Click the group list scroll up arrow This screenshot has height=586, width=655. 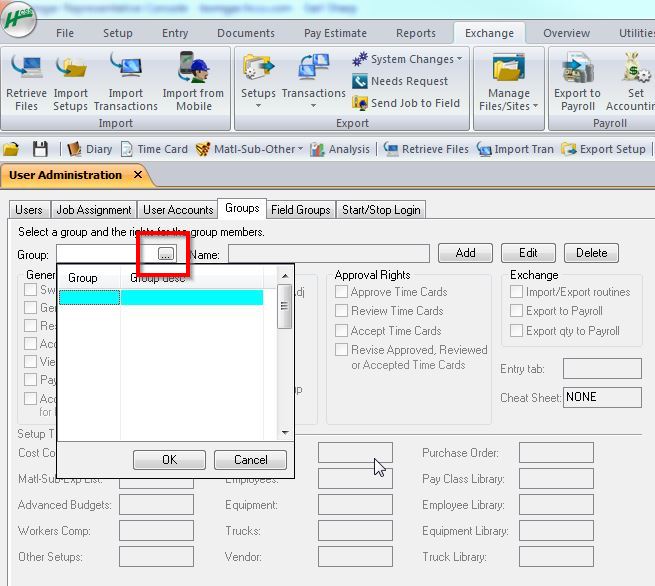(x=285, y=276)
